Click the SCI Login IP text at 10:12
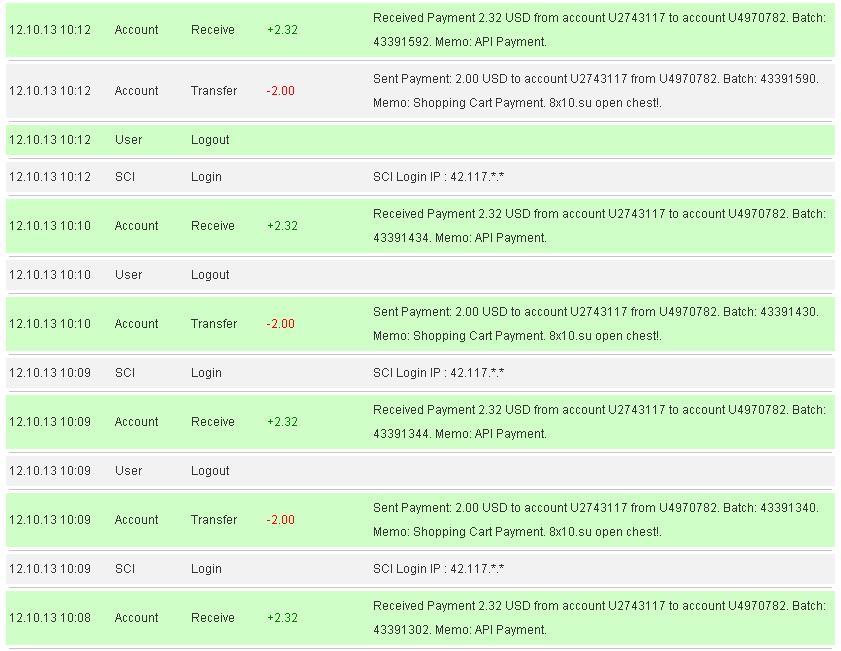 tap(438, 177)
